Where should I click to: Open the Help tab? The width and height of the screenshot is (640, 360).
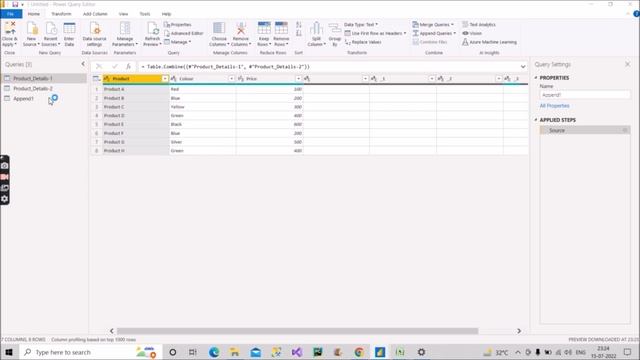tap(167, 14)
